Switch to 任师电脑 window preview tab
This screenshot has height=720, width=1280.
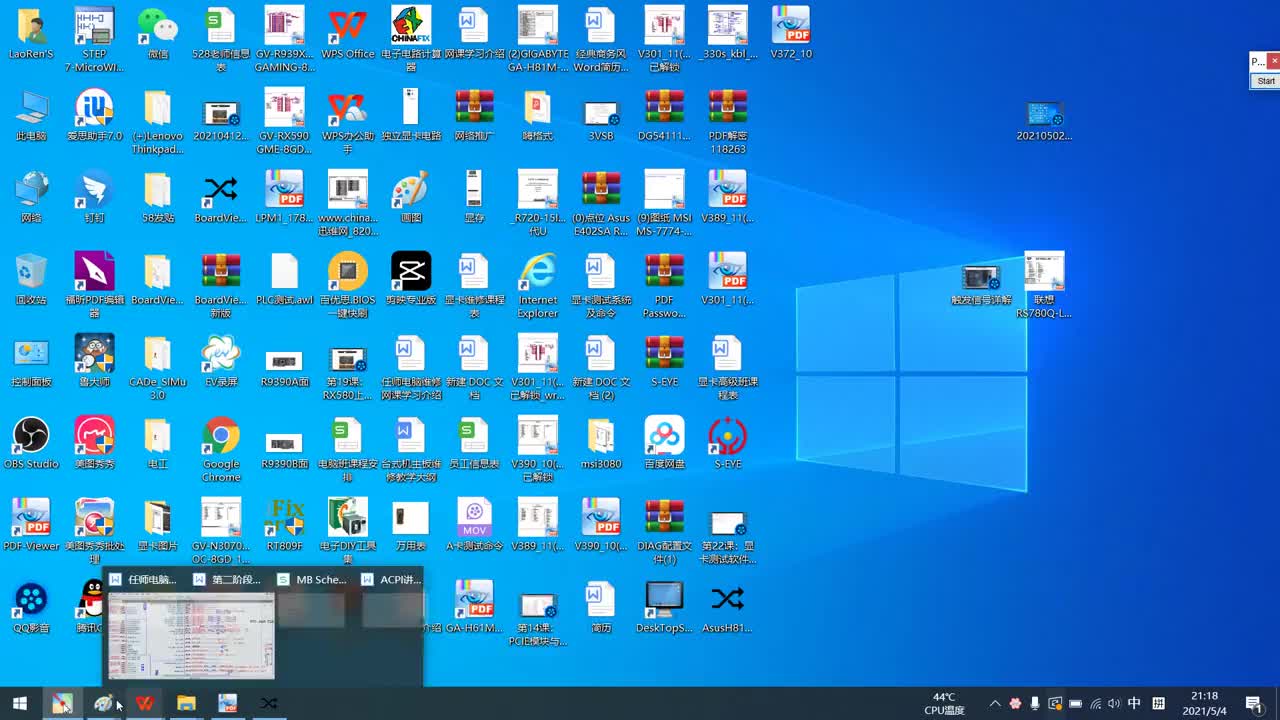[144, 579]
